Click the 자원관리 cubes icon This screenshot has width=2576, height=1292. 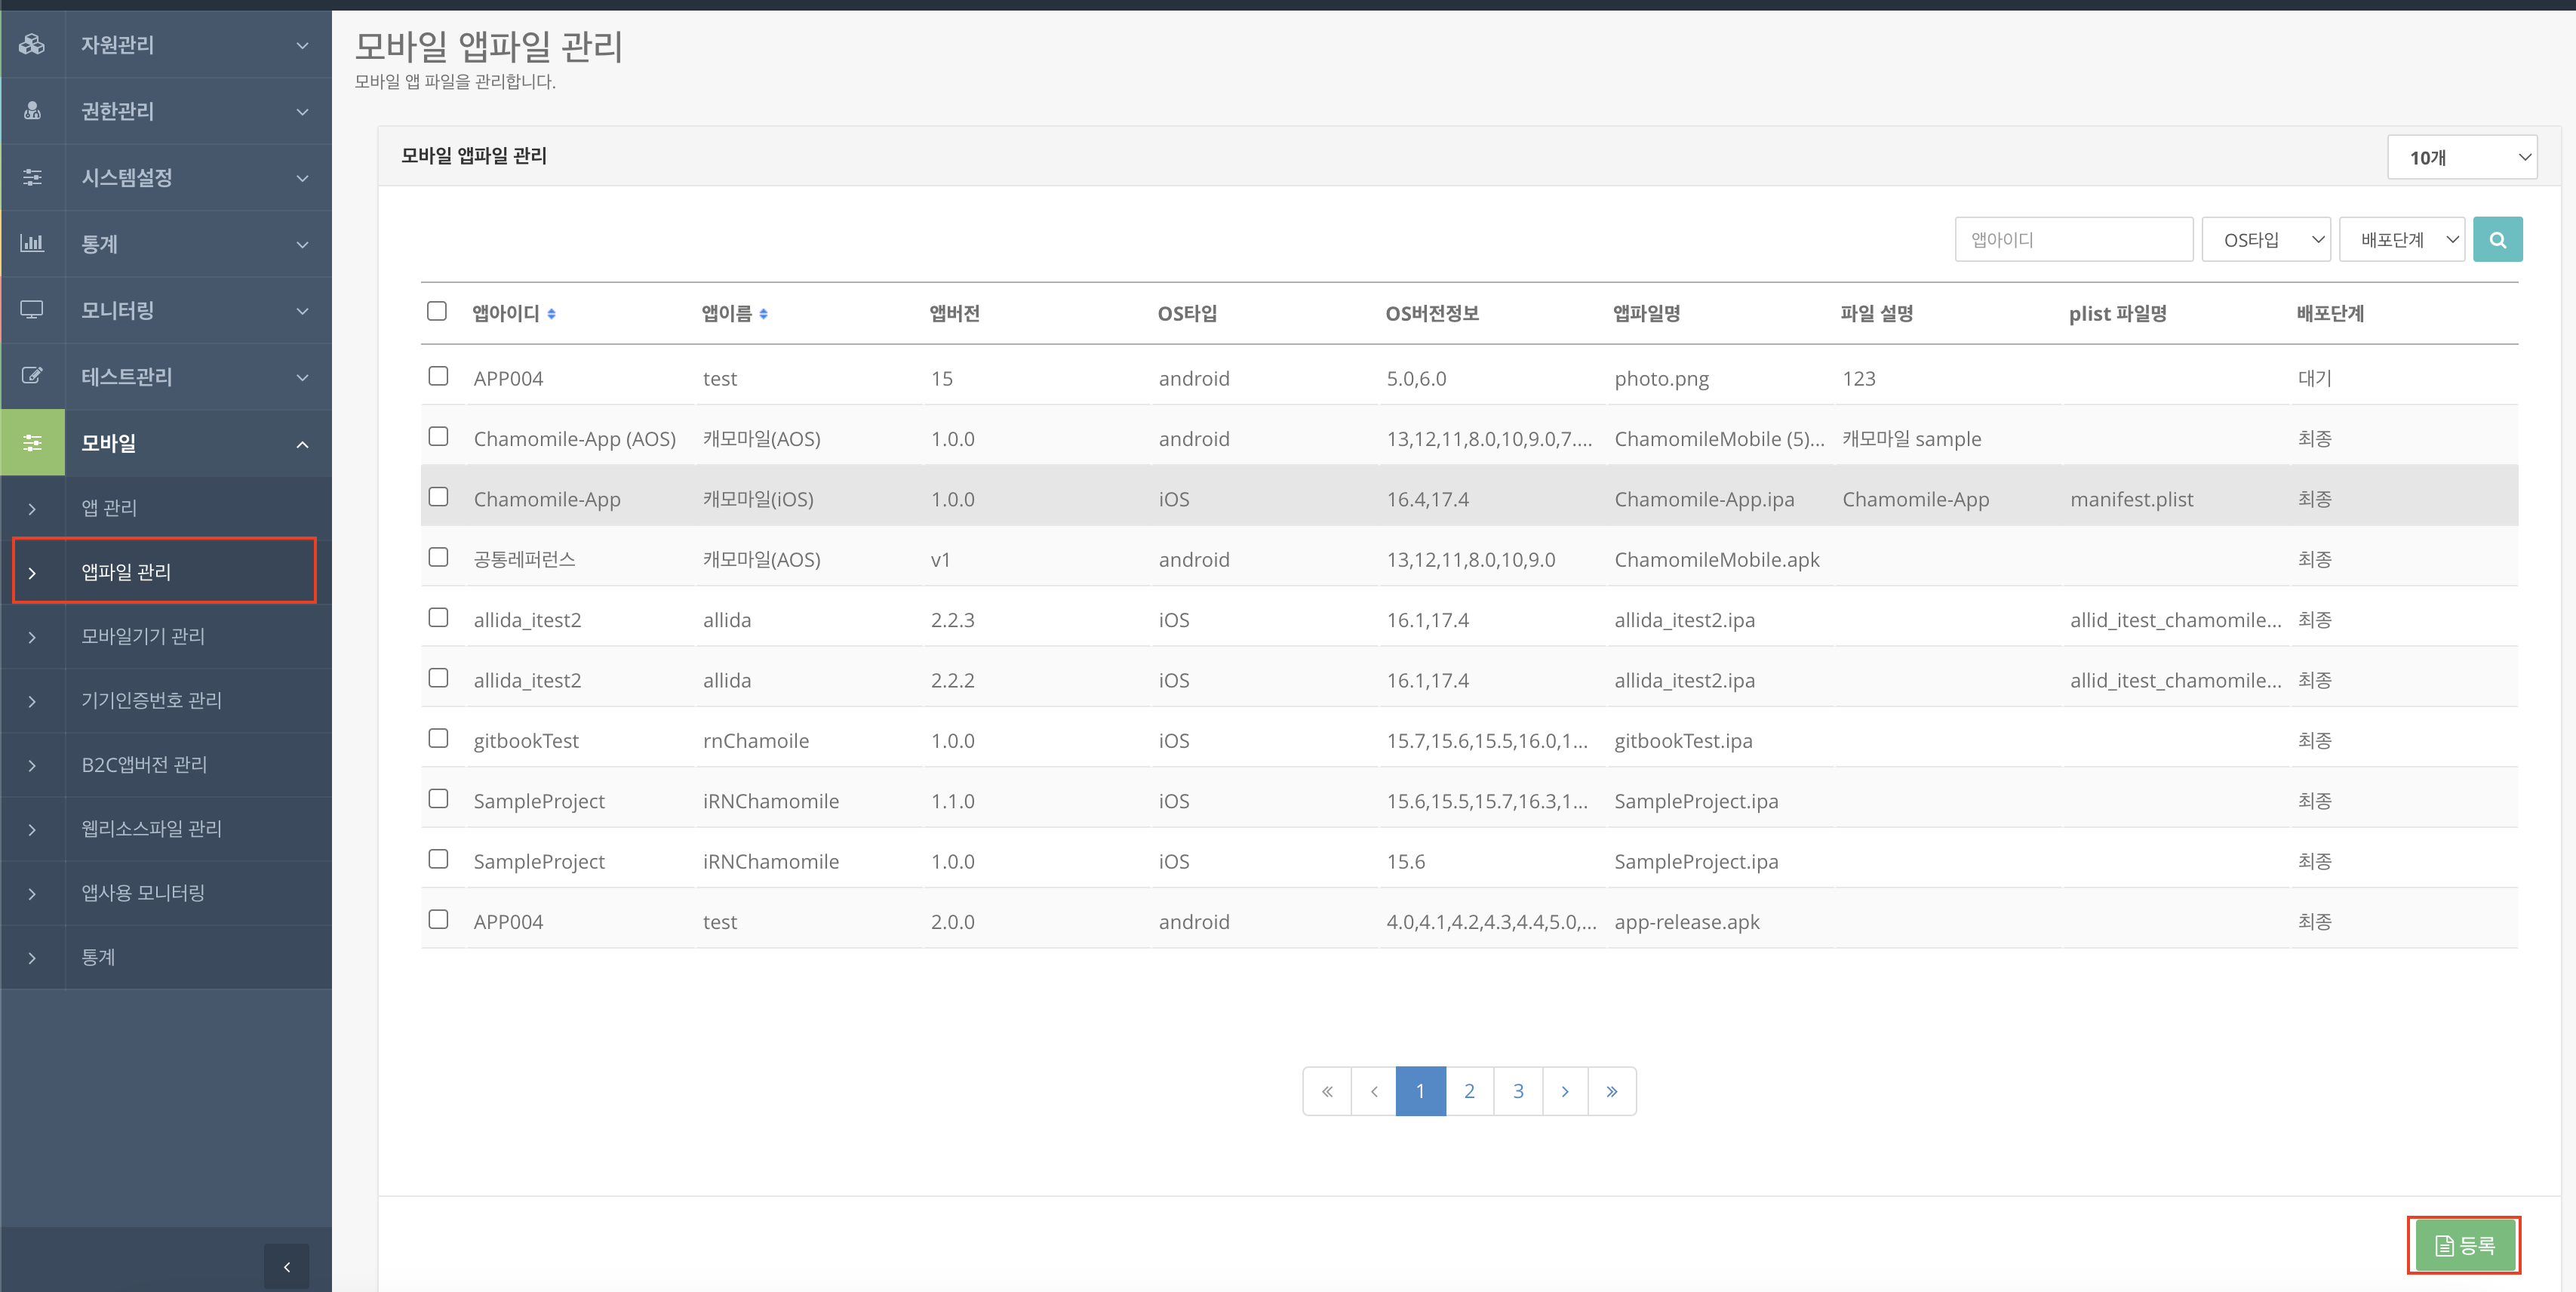tap(32, 44)
